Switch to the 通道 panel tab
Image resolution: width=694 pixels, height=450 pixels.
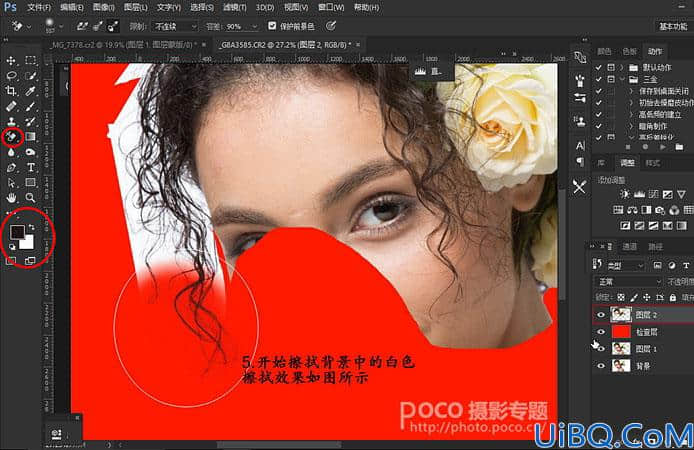[629, 246]
